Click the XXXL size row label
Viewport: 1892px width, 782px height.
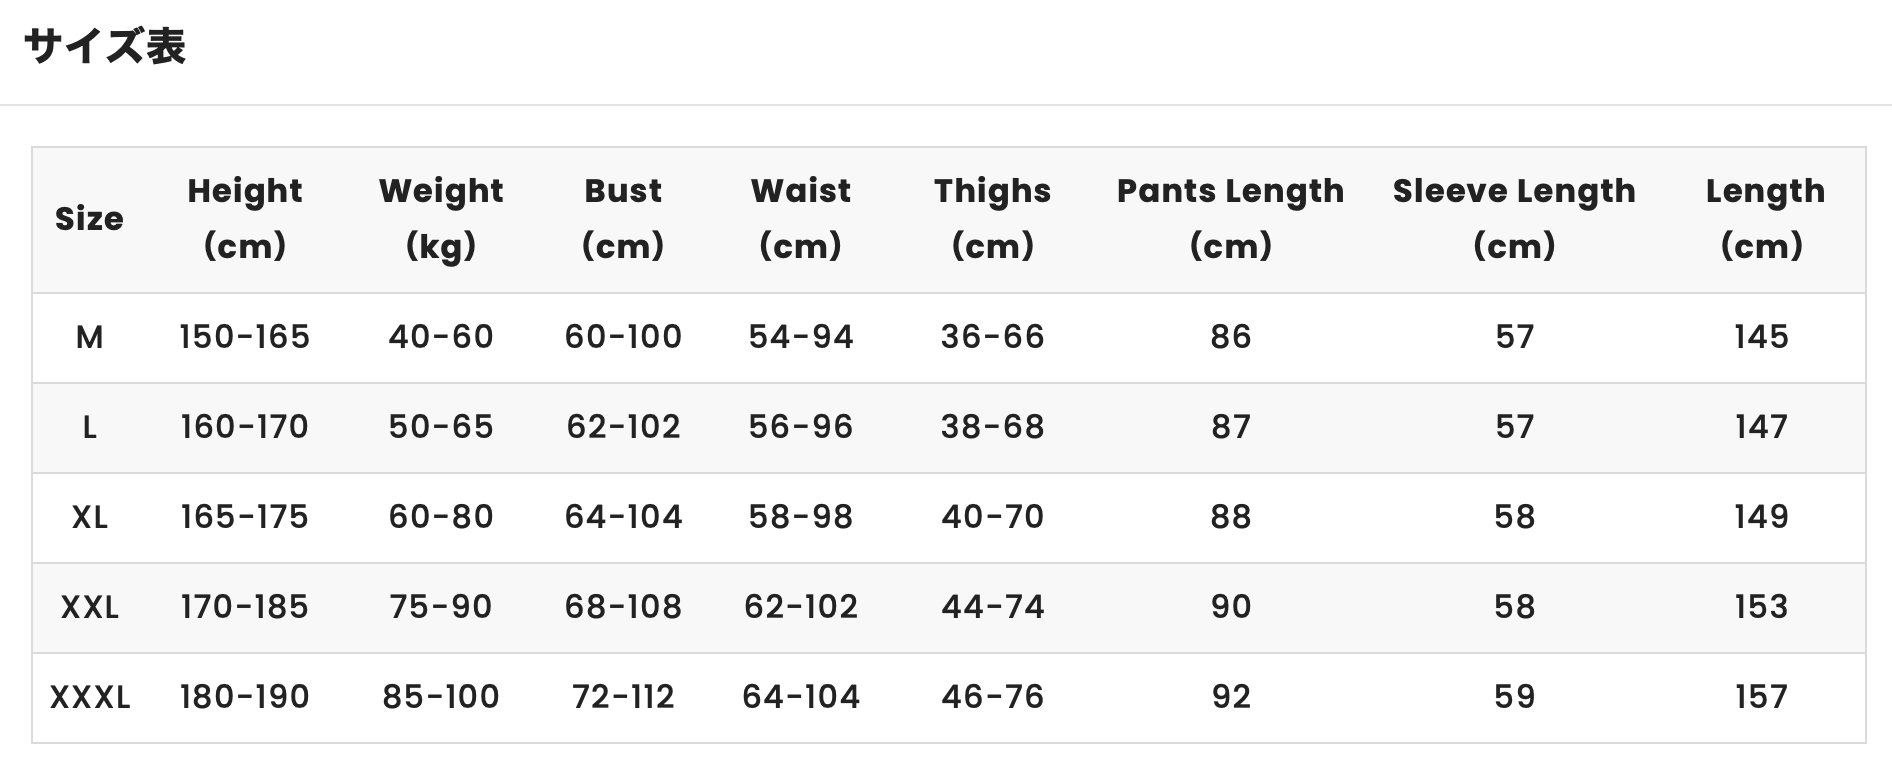pos(89,698)
